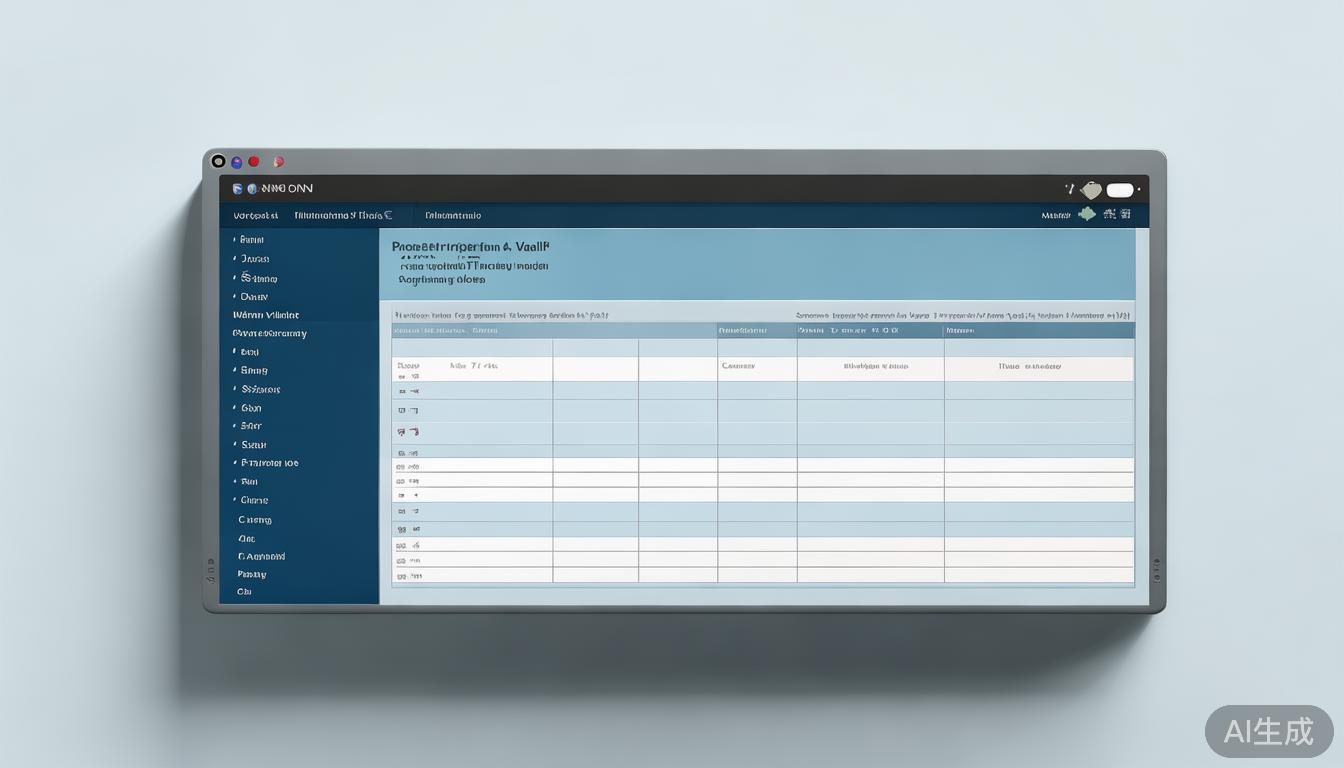Check the box in the bottom table row
1344x768 pixels.
(x=401, y=576)
